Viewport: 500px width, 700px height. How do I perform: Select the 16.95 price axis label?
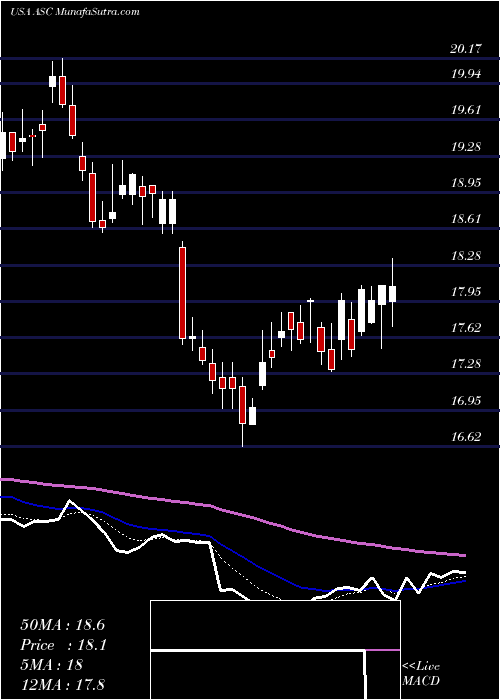coord(466,400)
